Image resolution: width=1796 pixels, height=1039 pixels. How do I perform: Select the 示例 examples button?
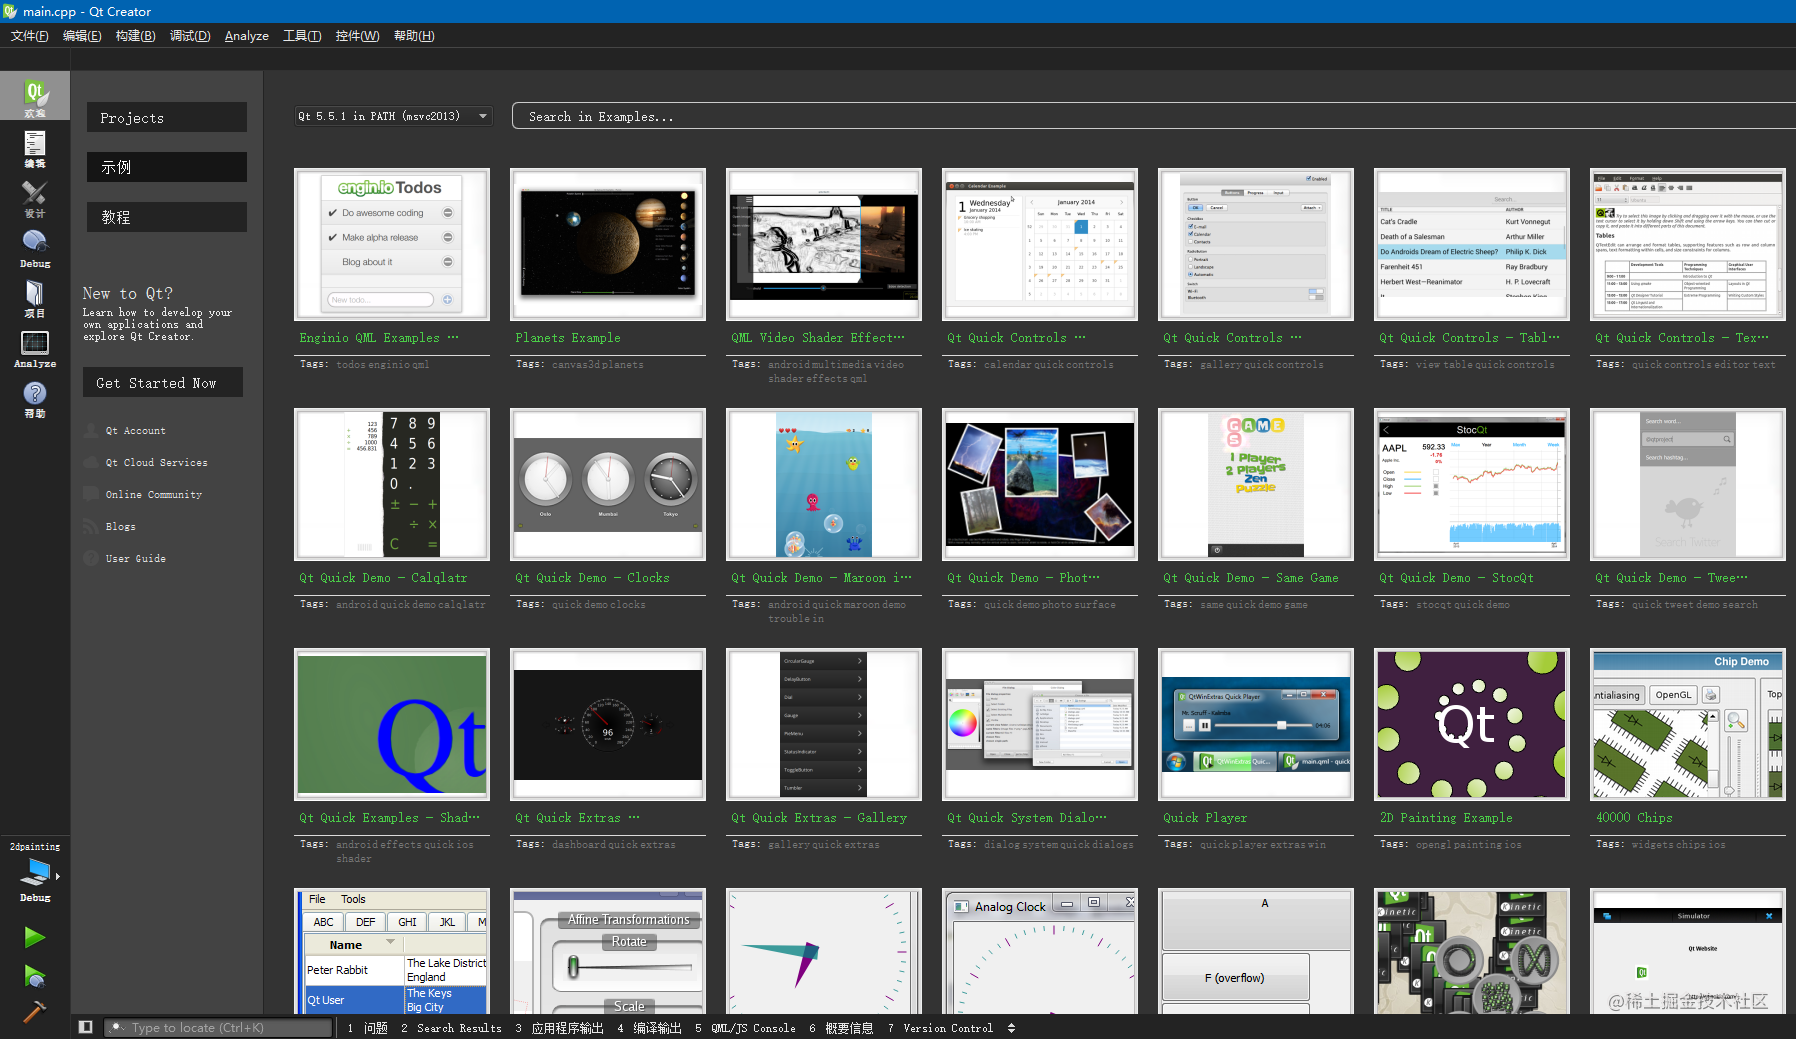(x=167, y=167)
